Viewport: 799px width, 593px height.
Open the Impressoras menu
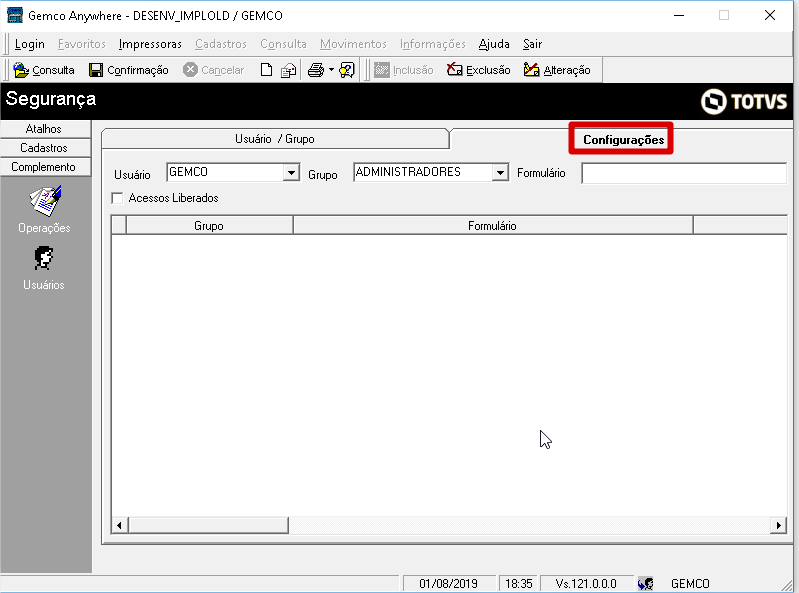[x=150, y=44]
